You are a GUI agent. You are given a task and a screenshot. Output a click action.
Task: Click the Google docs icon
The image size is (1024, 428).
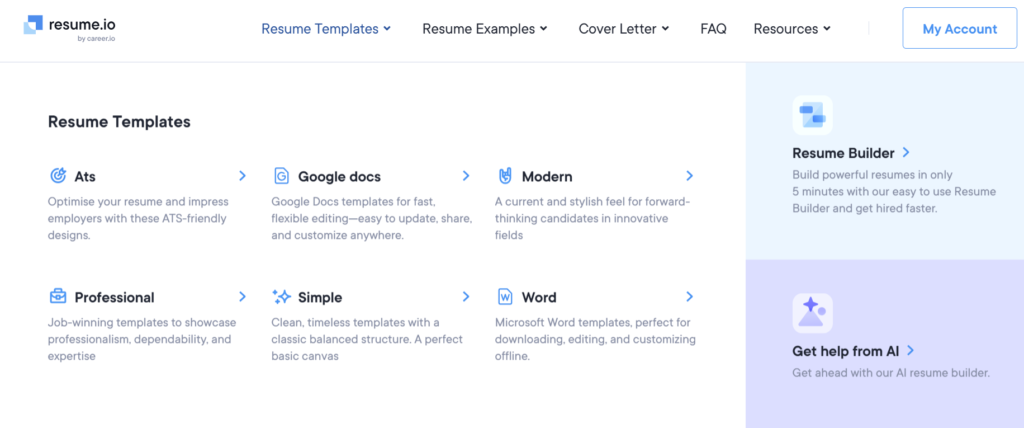point(281,176)
